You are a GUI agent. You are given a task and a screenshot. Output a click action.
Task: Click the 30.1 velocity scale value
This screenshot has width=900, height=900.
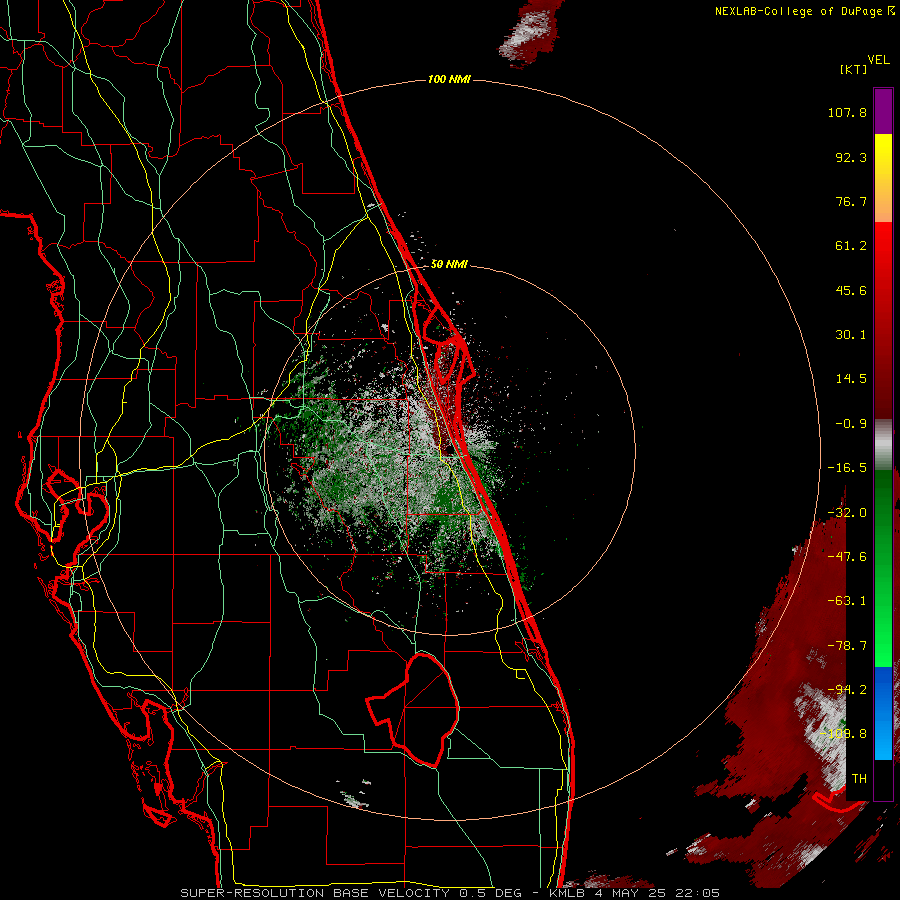click(x=851, y=335)
